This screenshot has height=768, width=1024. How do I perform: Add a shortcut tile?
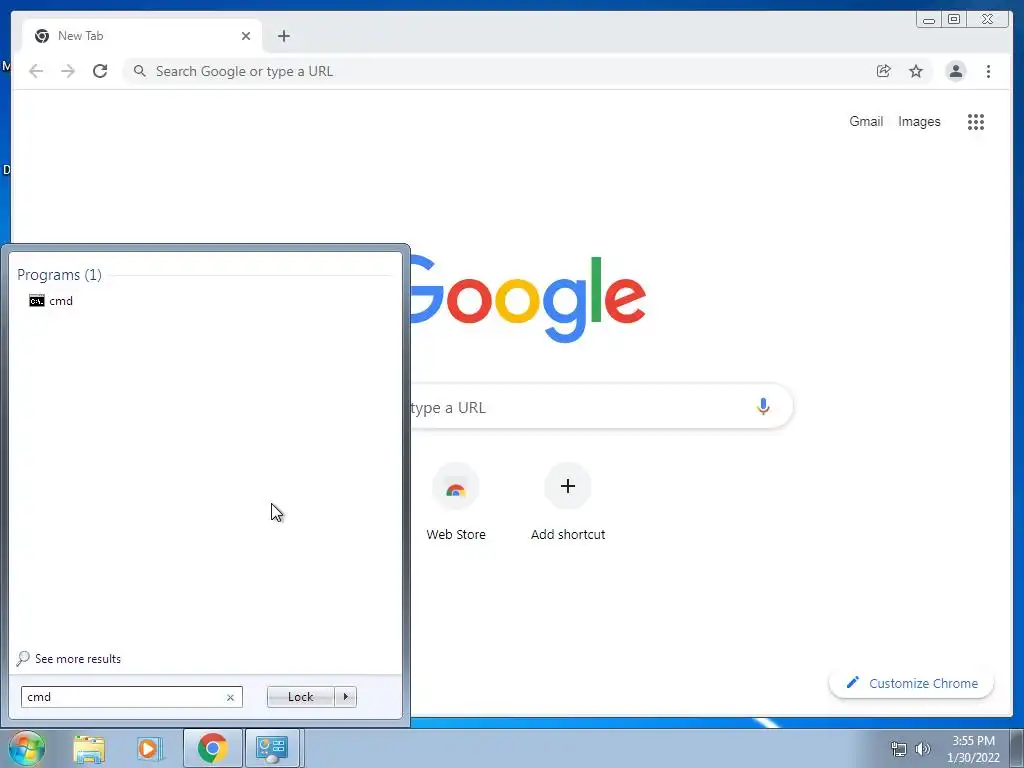568,503
